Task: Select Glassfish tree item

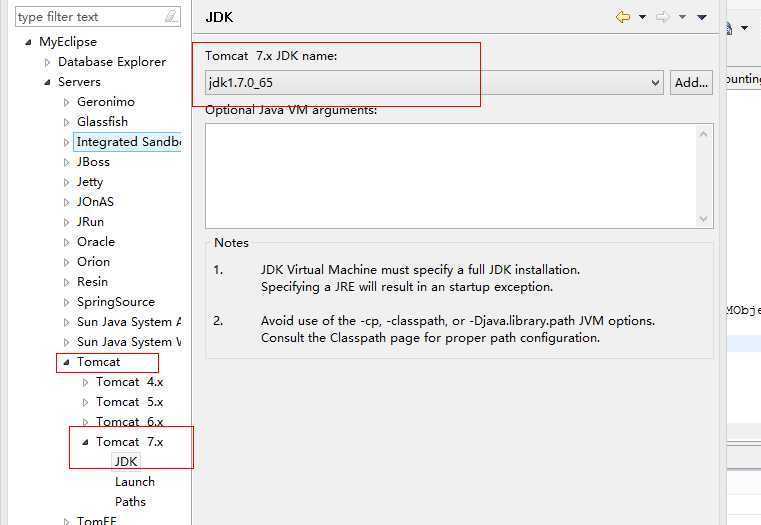Action: point(102,121)
